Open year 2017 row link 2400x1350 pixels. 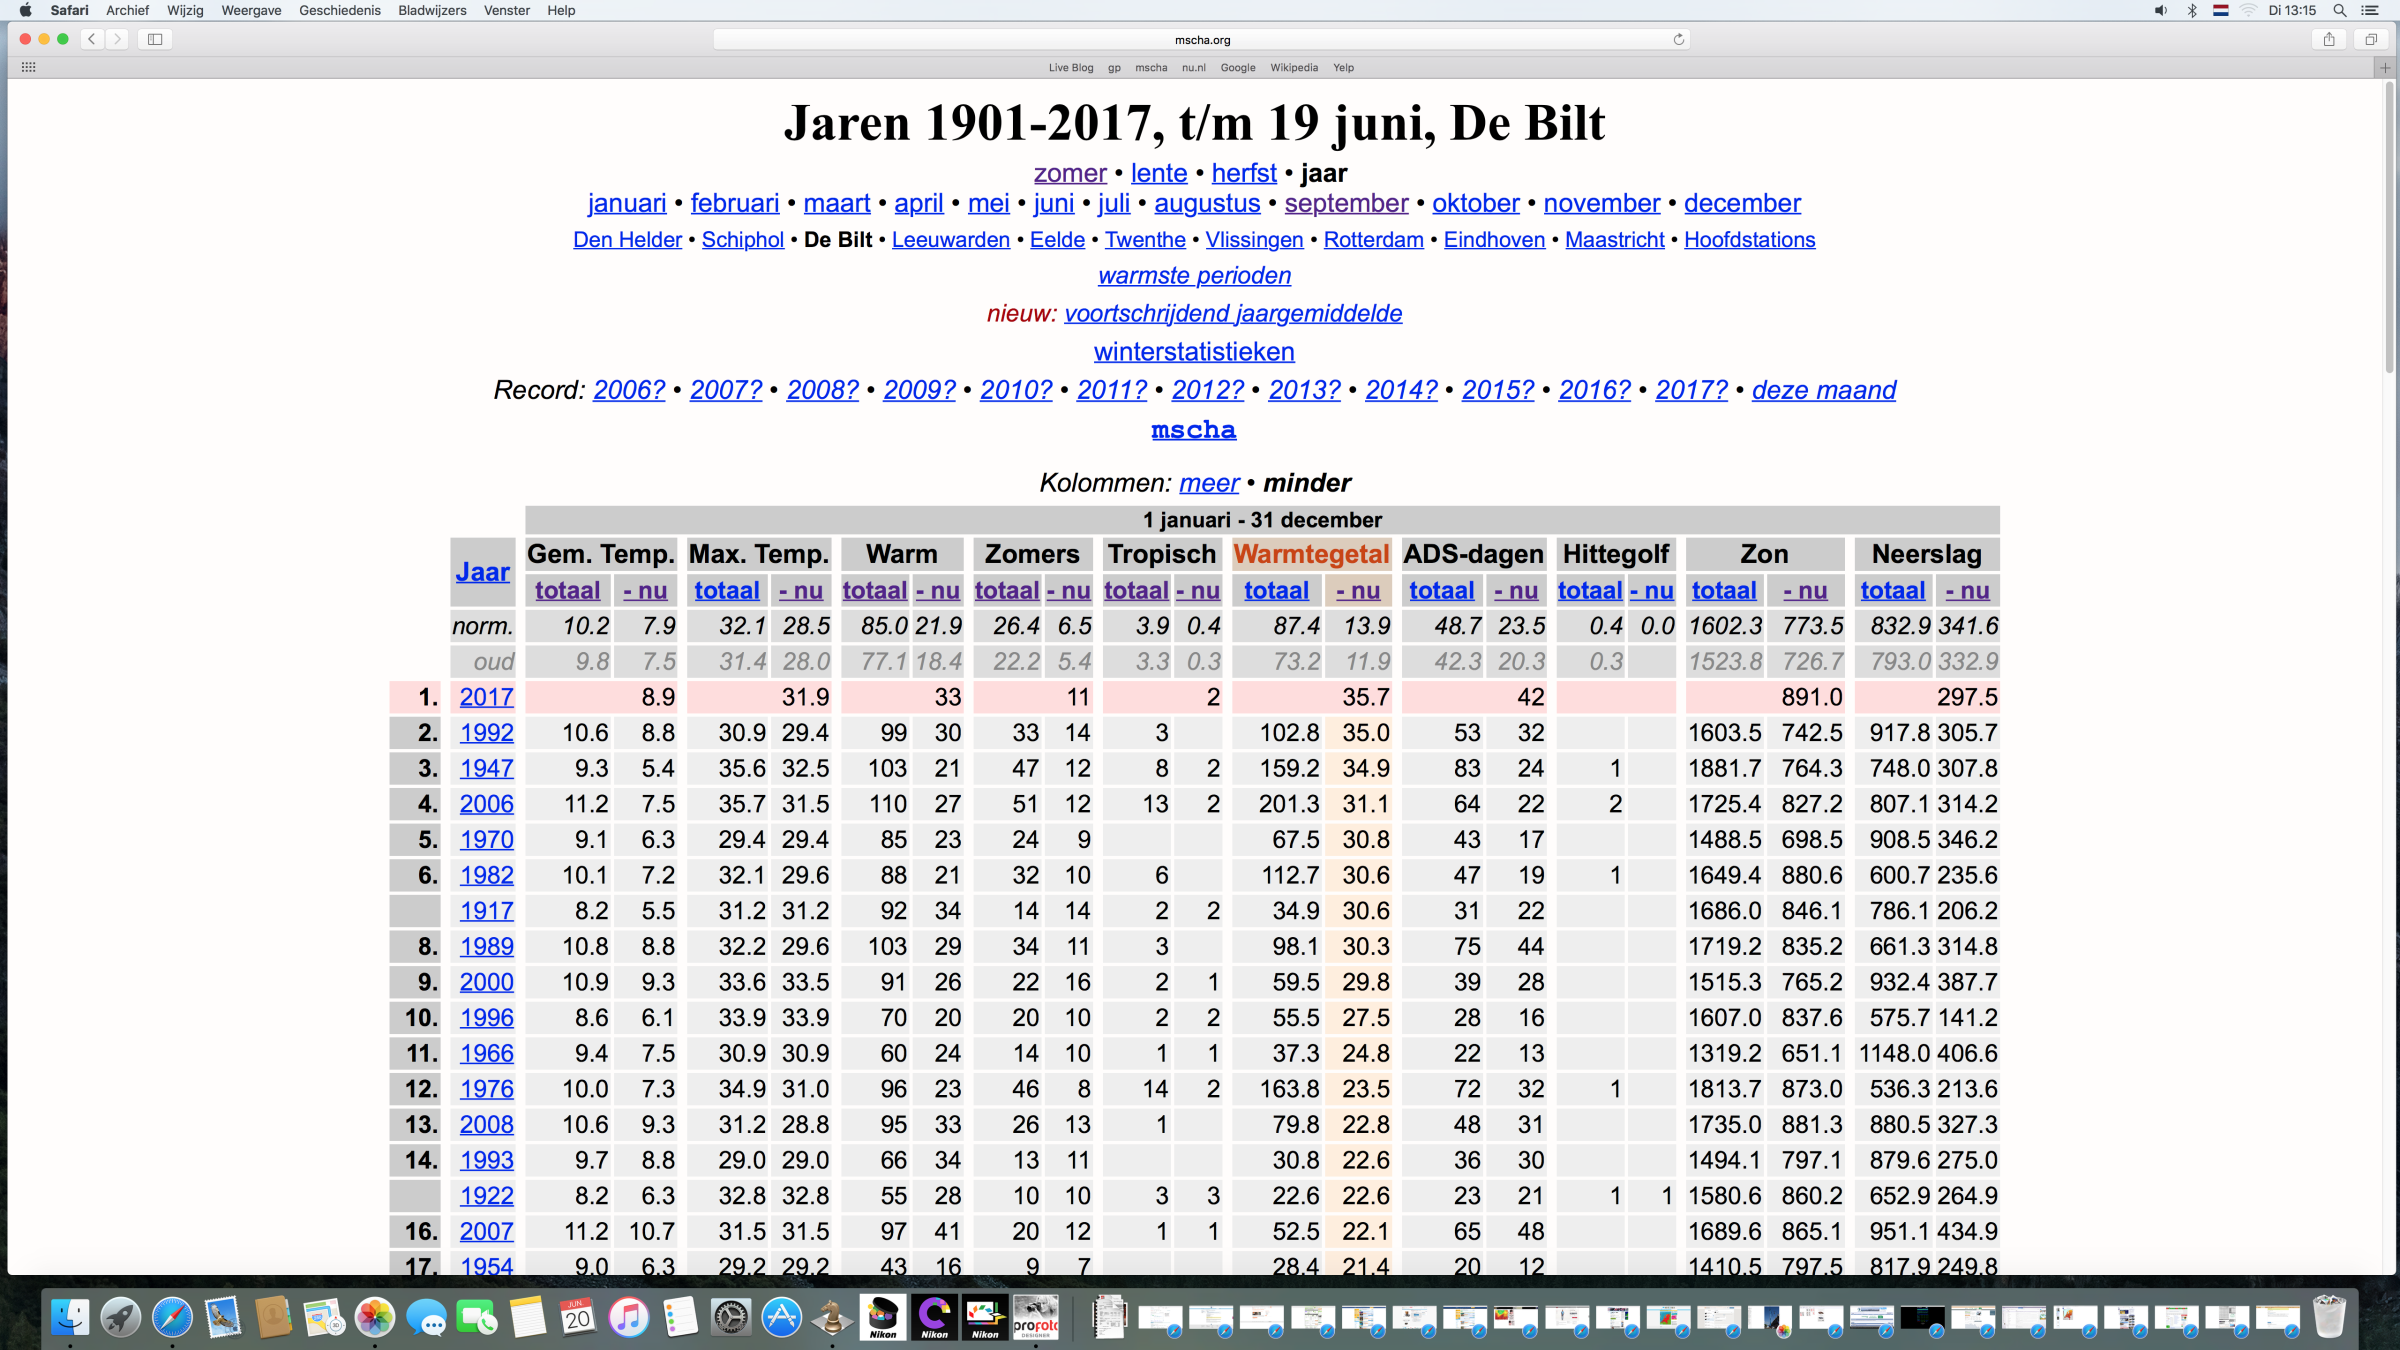[x=487, y=697]
